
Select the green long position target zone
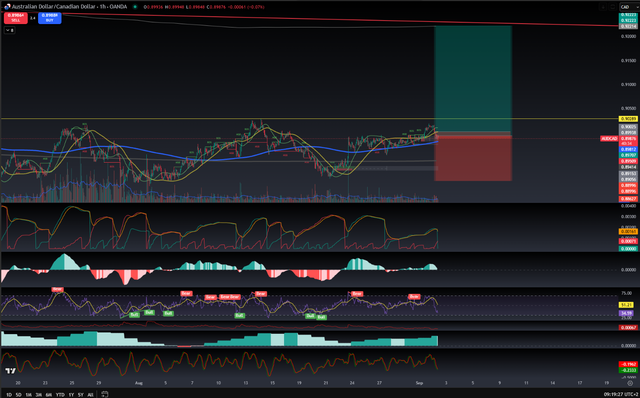pyautogui.click(x=473, y=79)
